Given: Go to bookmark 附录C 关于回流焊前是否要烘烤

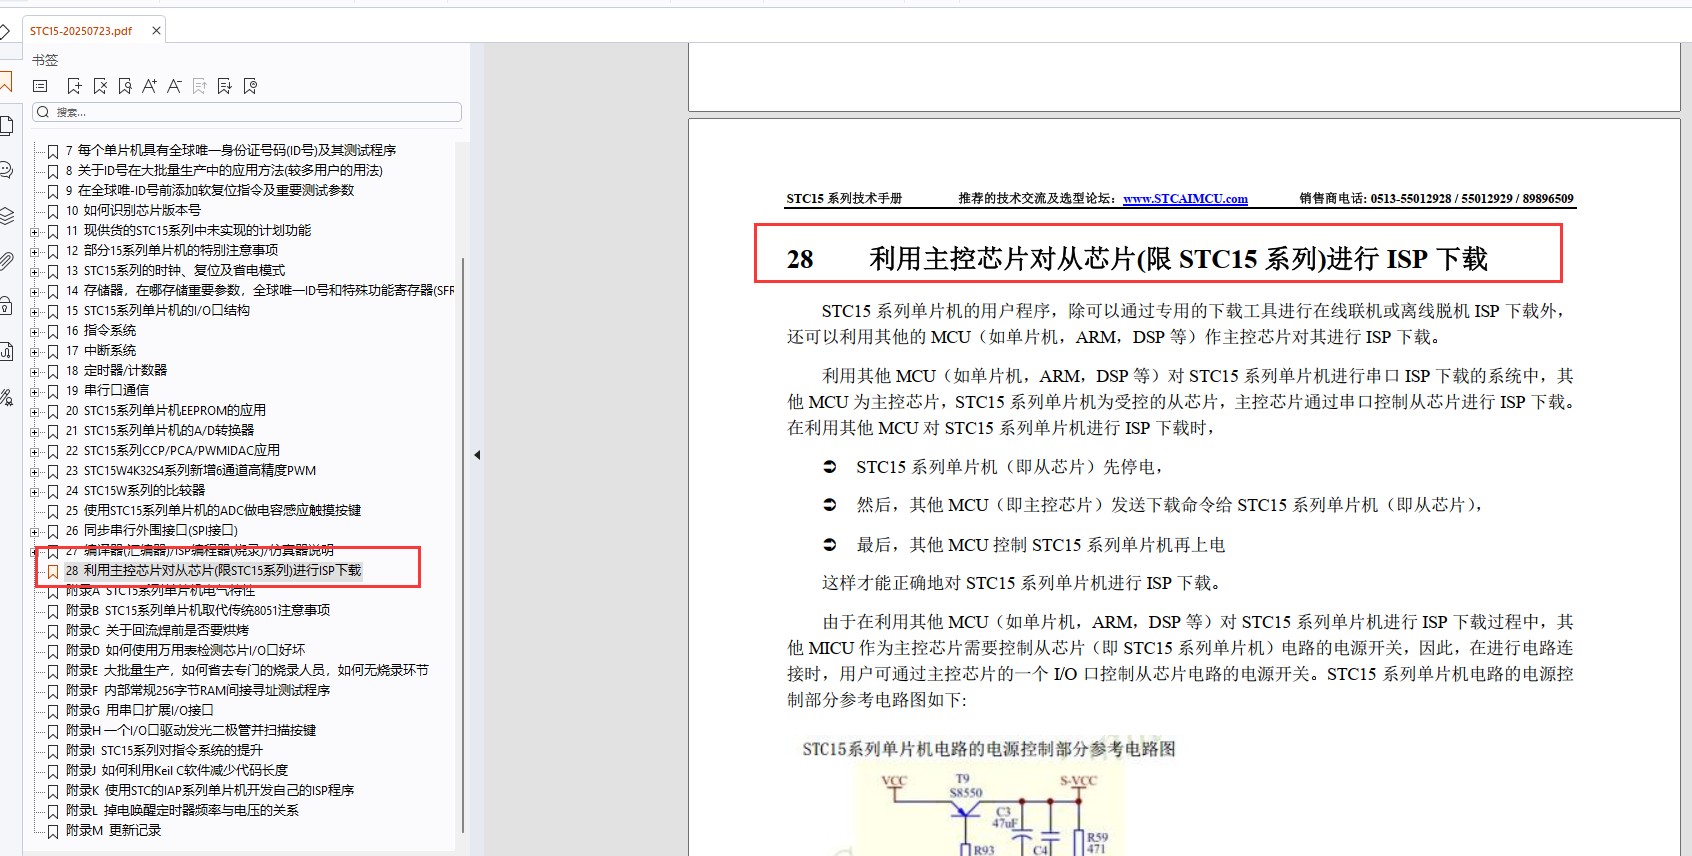Looking at the screenshot, I should coord(157,630).
